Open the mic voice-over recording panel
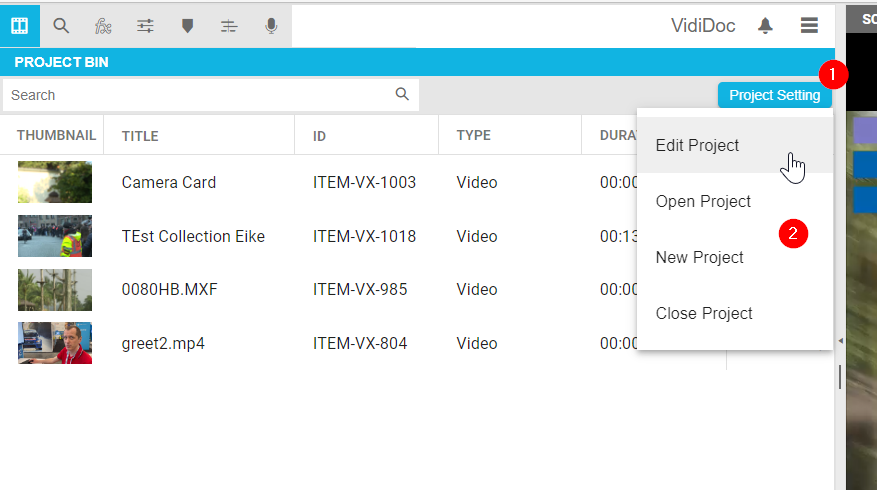877x490 pixels. click(271, 26)
